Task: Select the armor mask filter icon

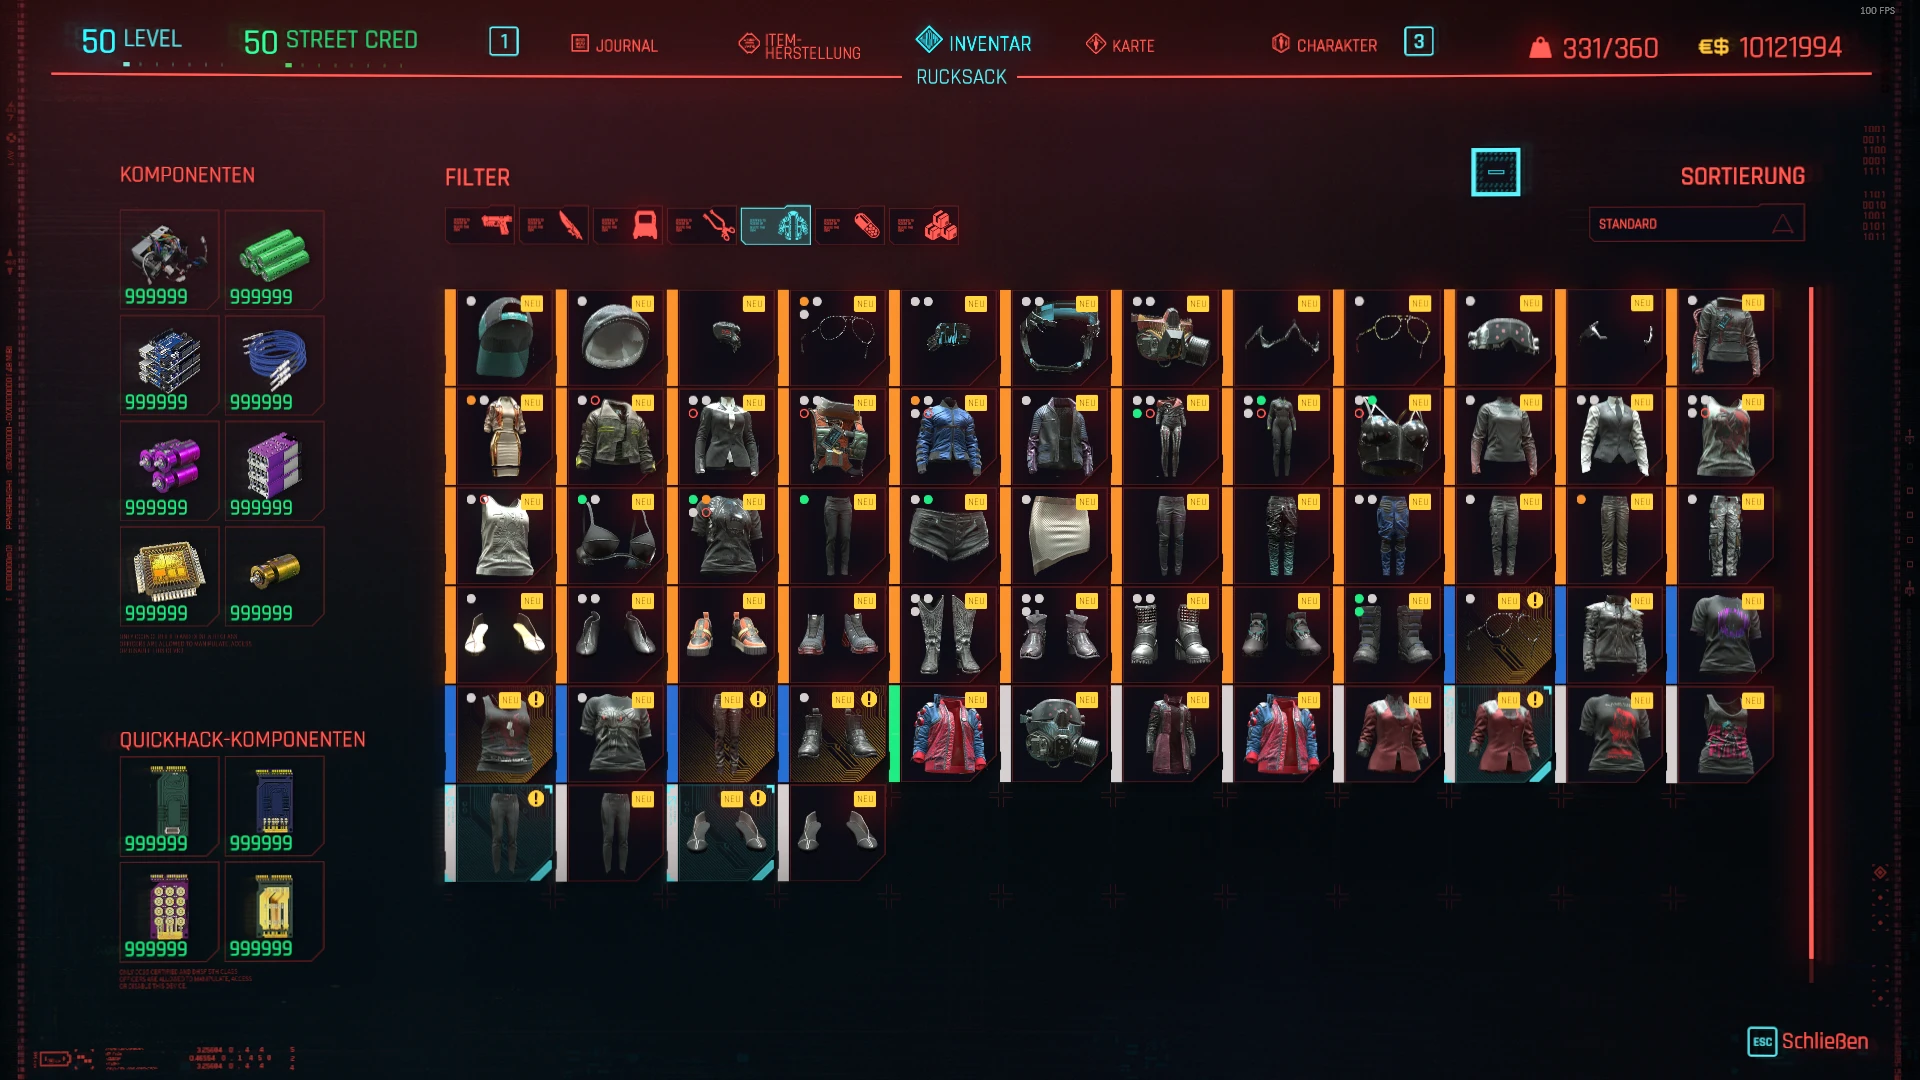Action: coord(628,226)
